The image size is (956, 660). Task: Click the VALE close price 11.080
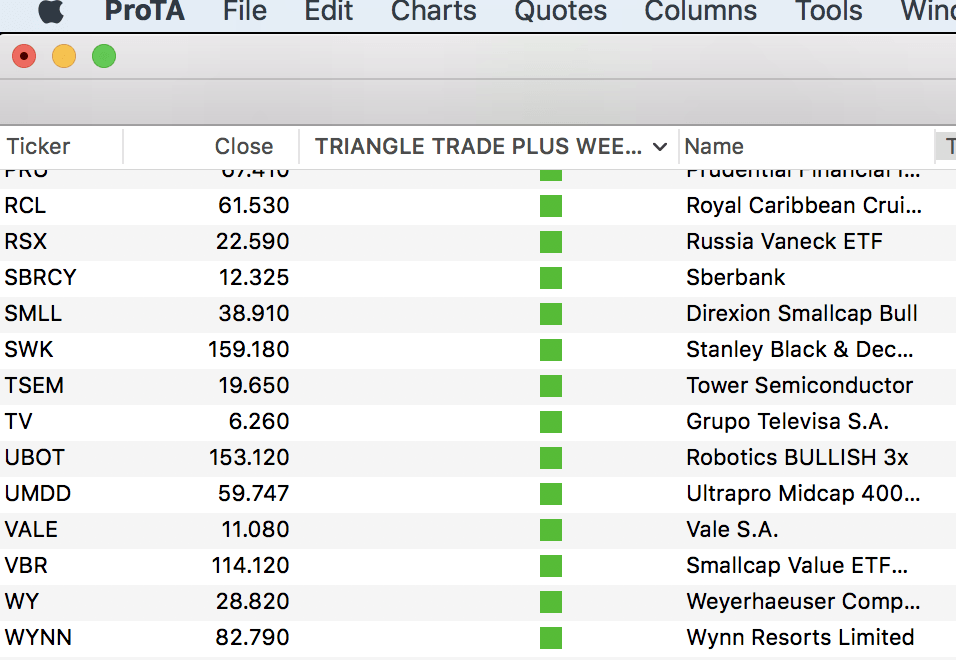pos(255,530)
